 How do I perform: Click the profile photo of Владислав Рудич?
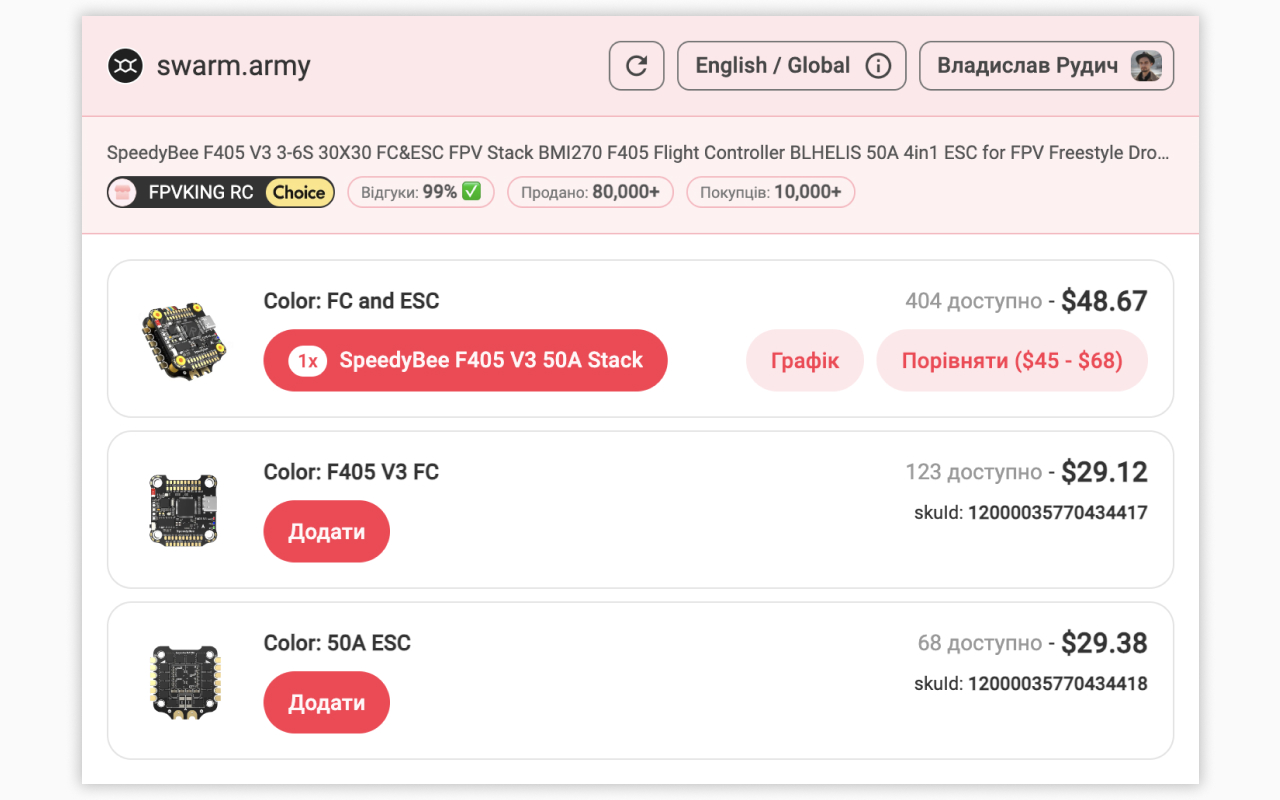pos(1148,65)
